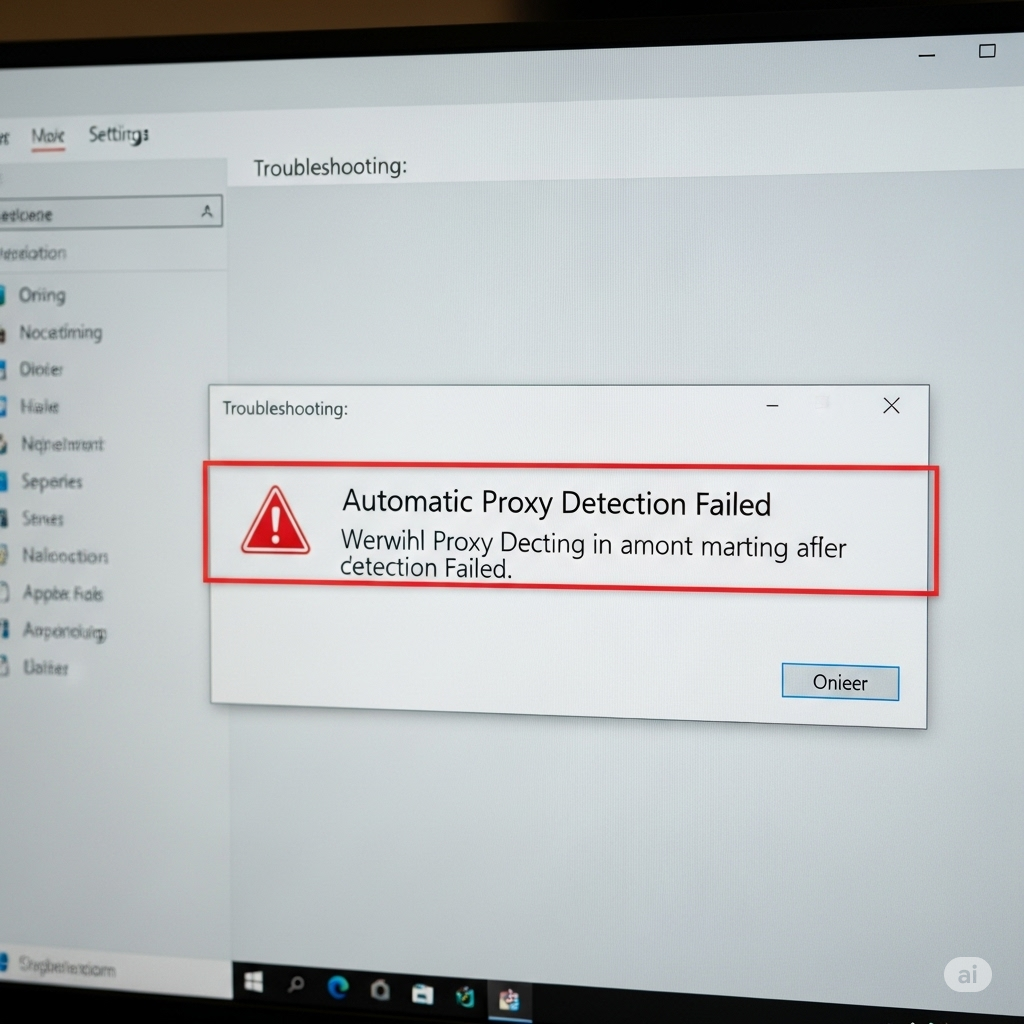Open taskbar search magnifier
Screen dimensions: 1024x1024
[296, 984]
